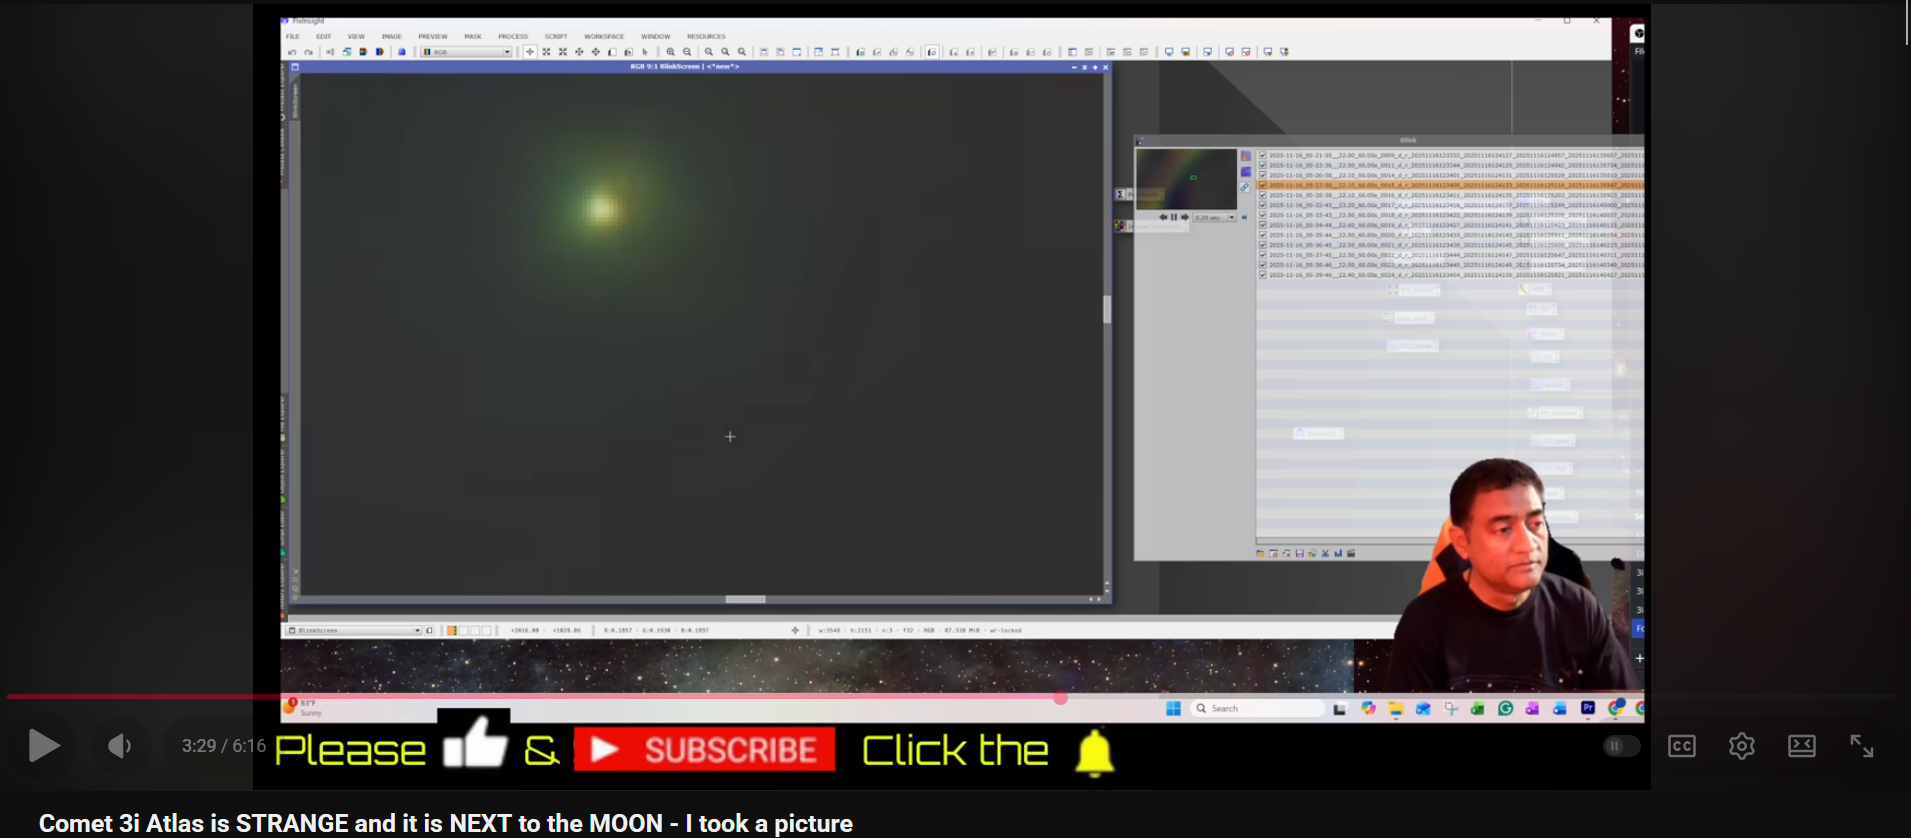Select the 05-36-45 frame row text
1911x838 pixels.
coord(1456,245)
